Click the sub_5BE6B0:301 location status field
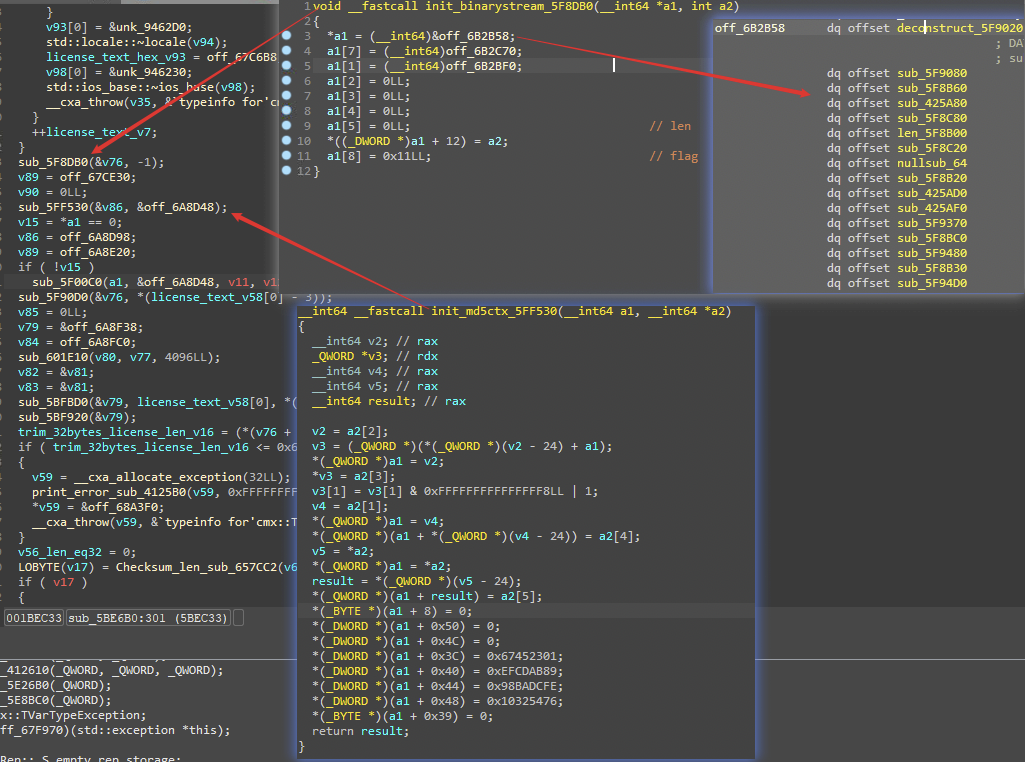The height and width of the screenshot is (762, 1025). [149, 619]
